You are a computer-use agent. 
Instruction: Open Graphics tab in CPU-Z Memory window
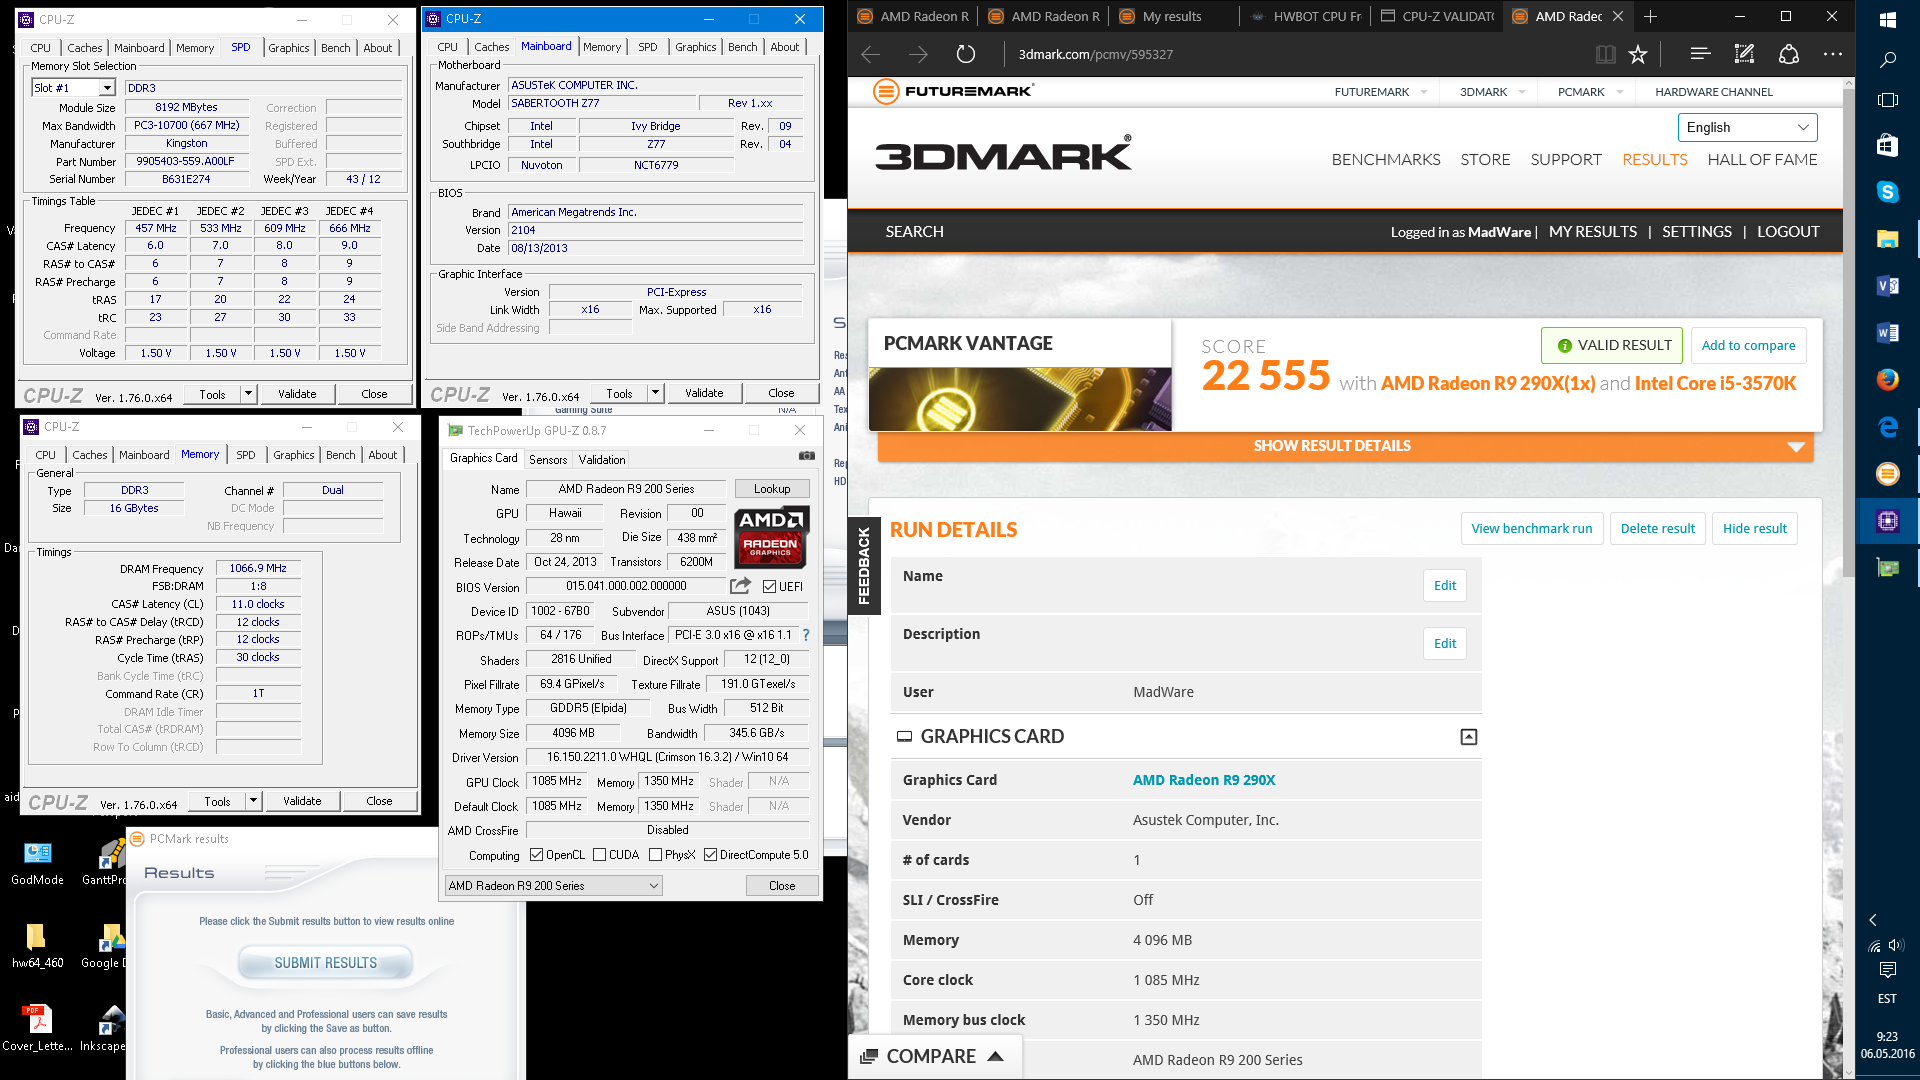tap(294, 455)
